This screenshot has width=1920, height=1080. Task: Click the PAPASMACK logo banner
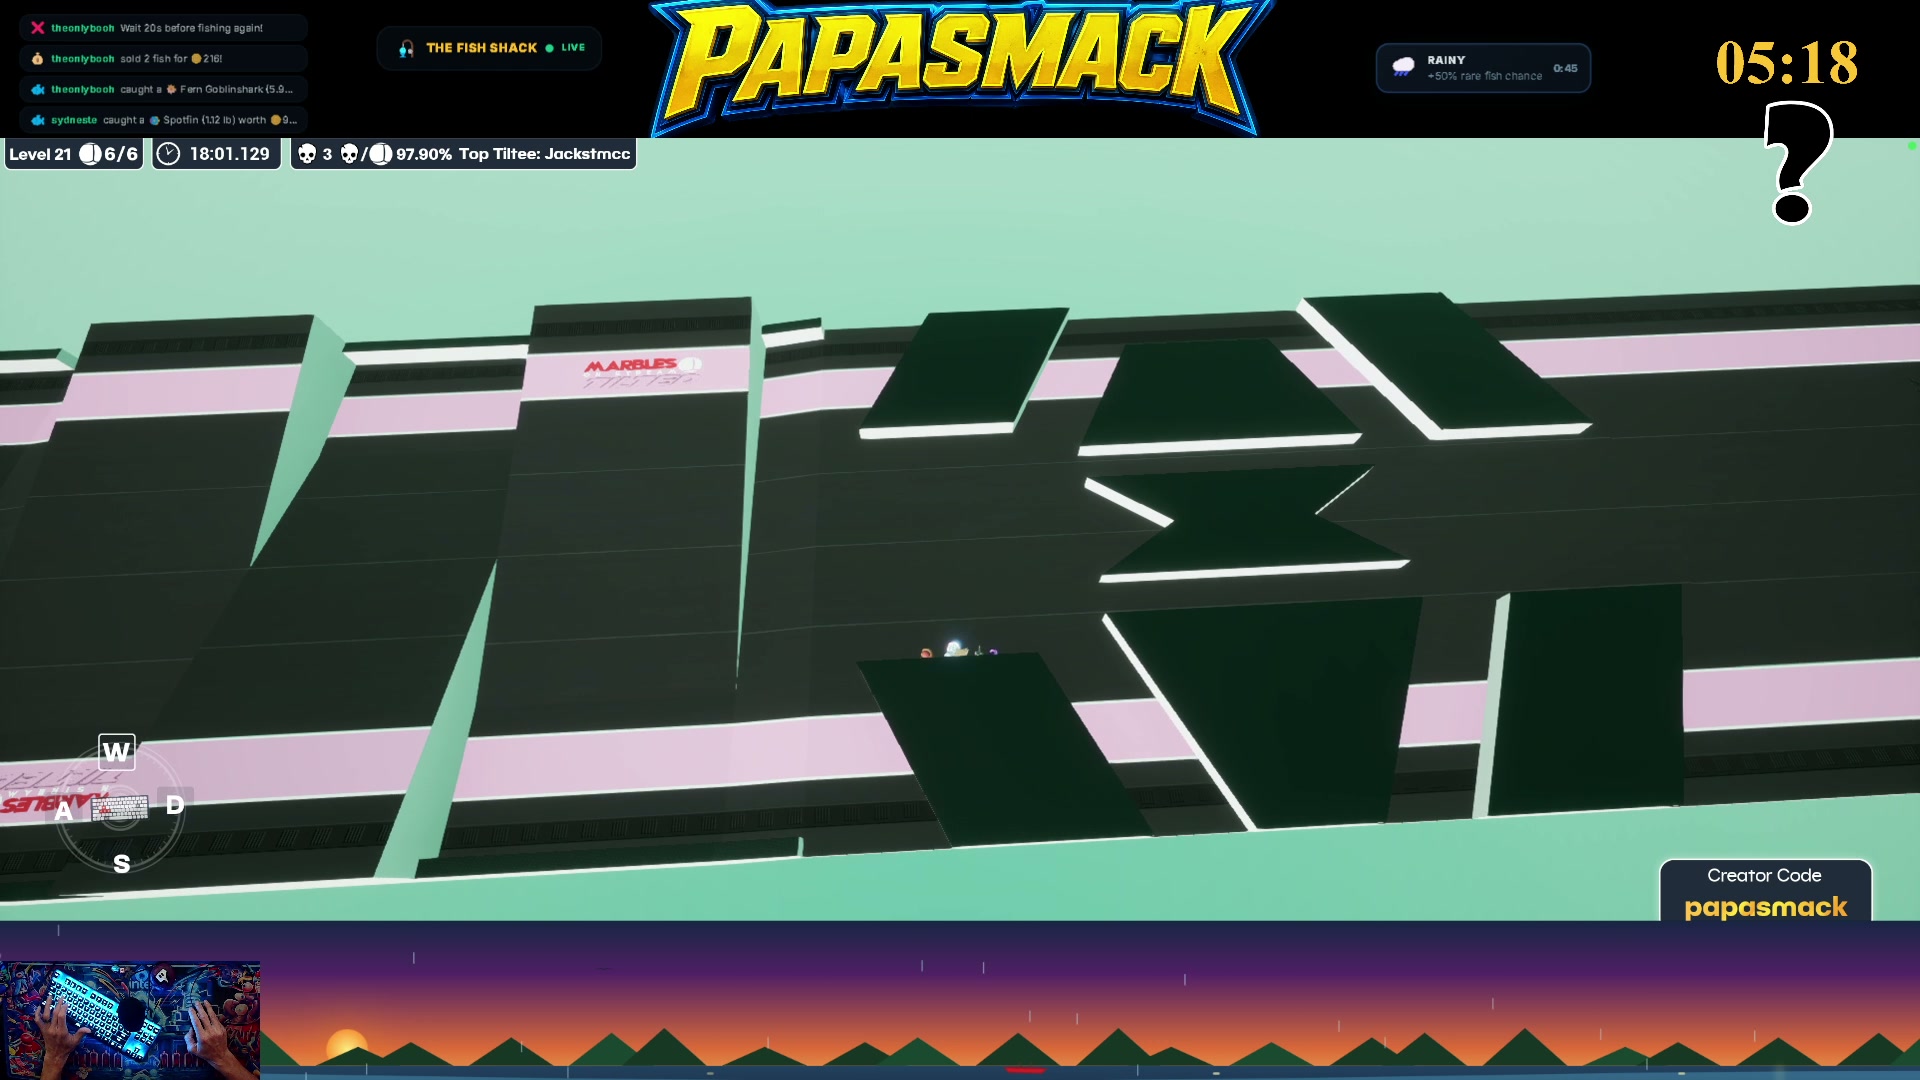[x=962, y=68]
